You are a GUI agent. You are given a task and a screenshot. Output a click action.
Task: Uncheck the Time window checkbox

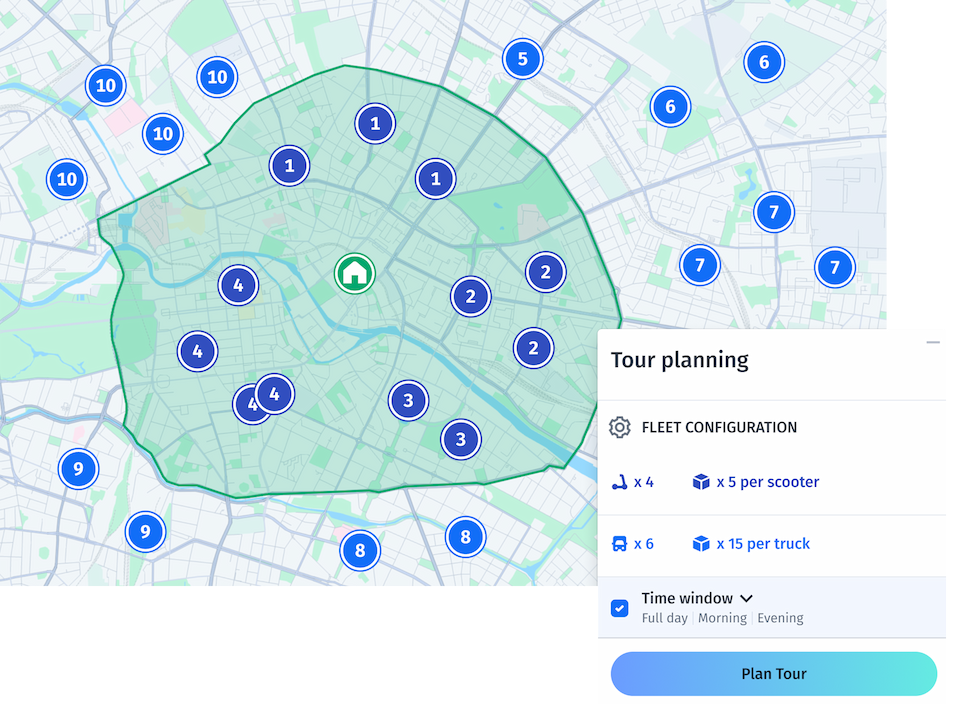point(619,608)
